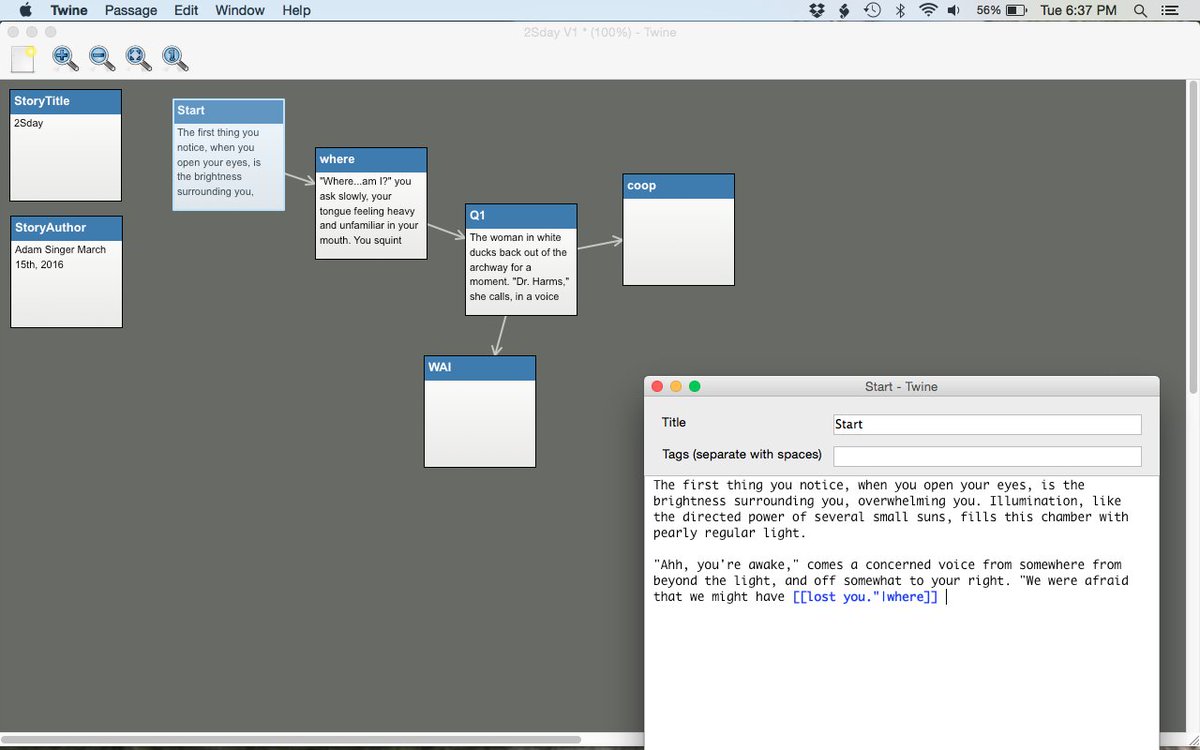
Task: Click the Bluetooth menu bar icon
Action: (x=900, y=10)
